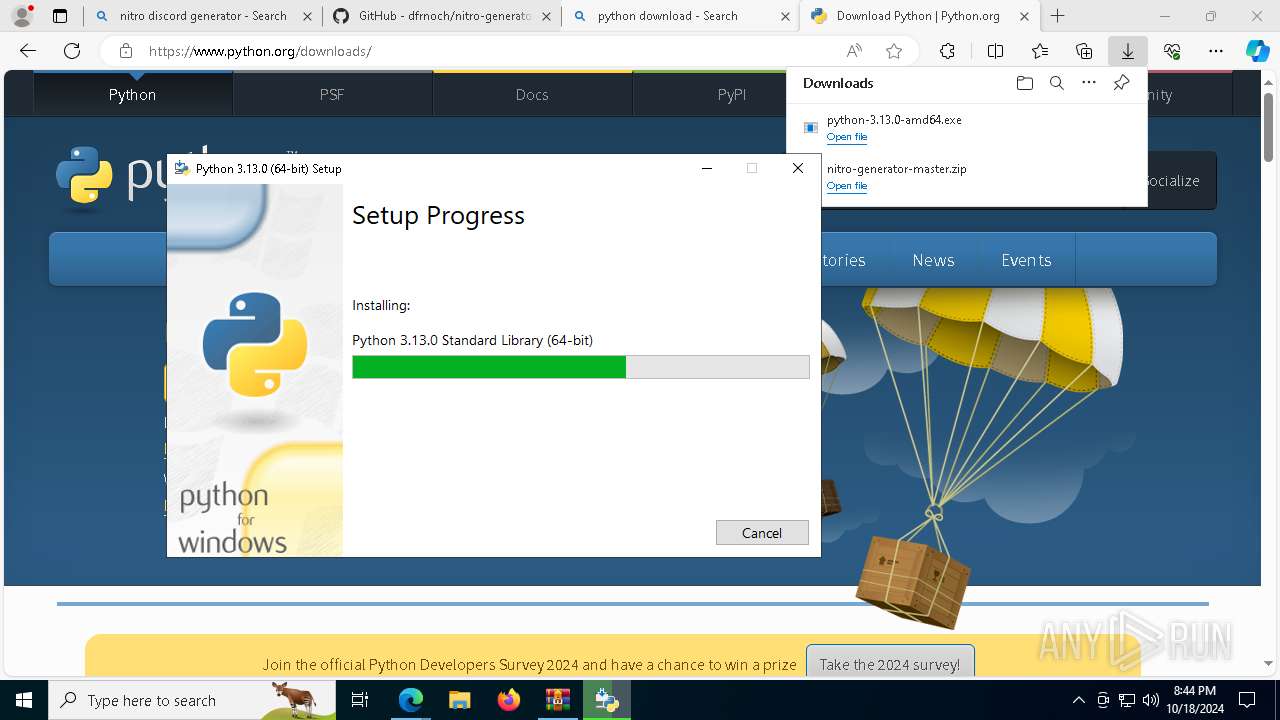1280x720 pixels.
Task: View site information lock icon
Action: [125, 51]
